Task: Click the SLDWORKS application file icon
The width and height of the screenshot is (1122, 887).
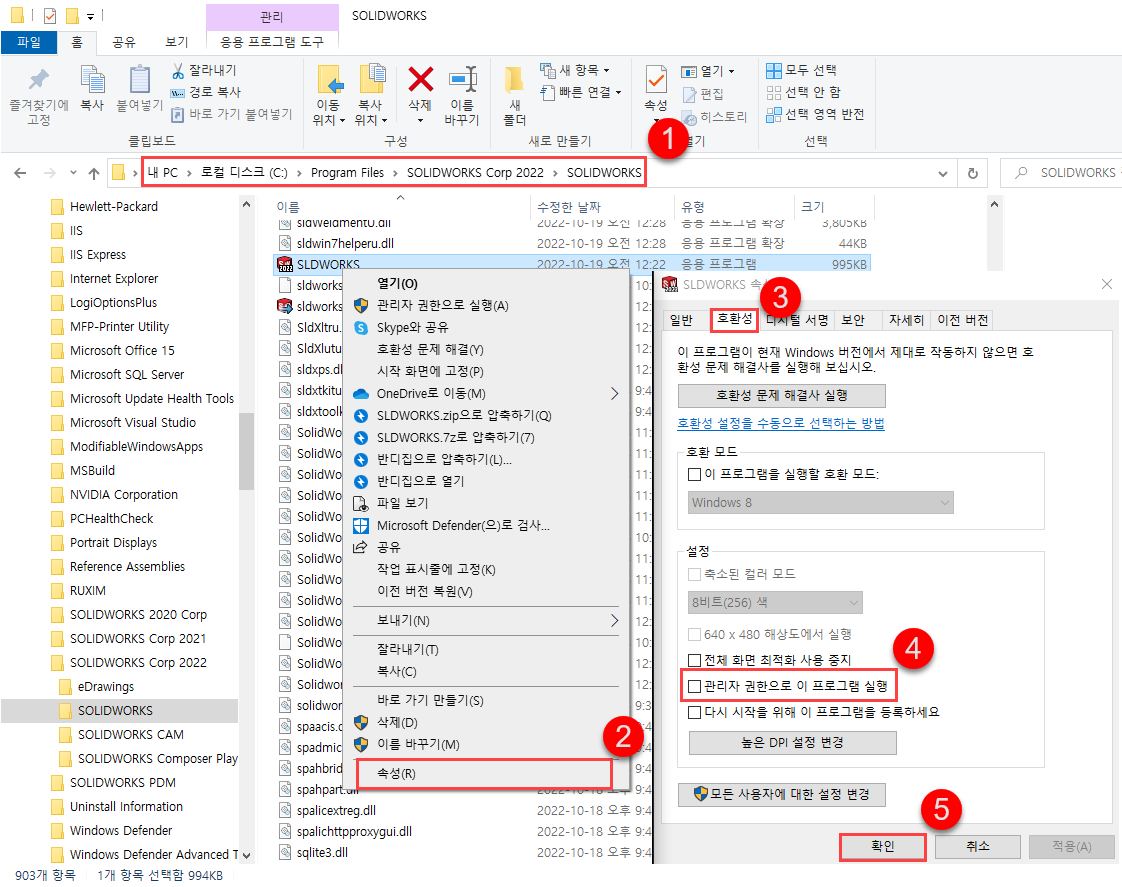Action: tap(284, 265)
